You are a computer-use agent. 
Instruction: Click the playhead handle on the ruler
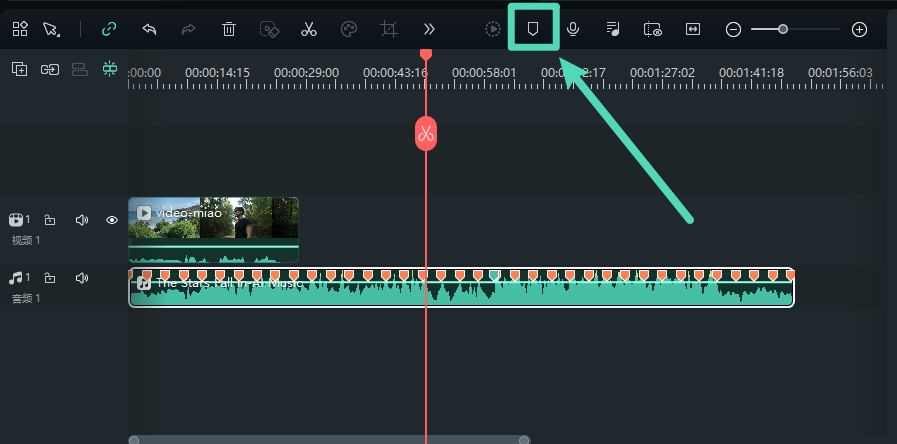pyautogui.click(x=426, y=54)
